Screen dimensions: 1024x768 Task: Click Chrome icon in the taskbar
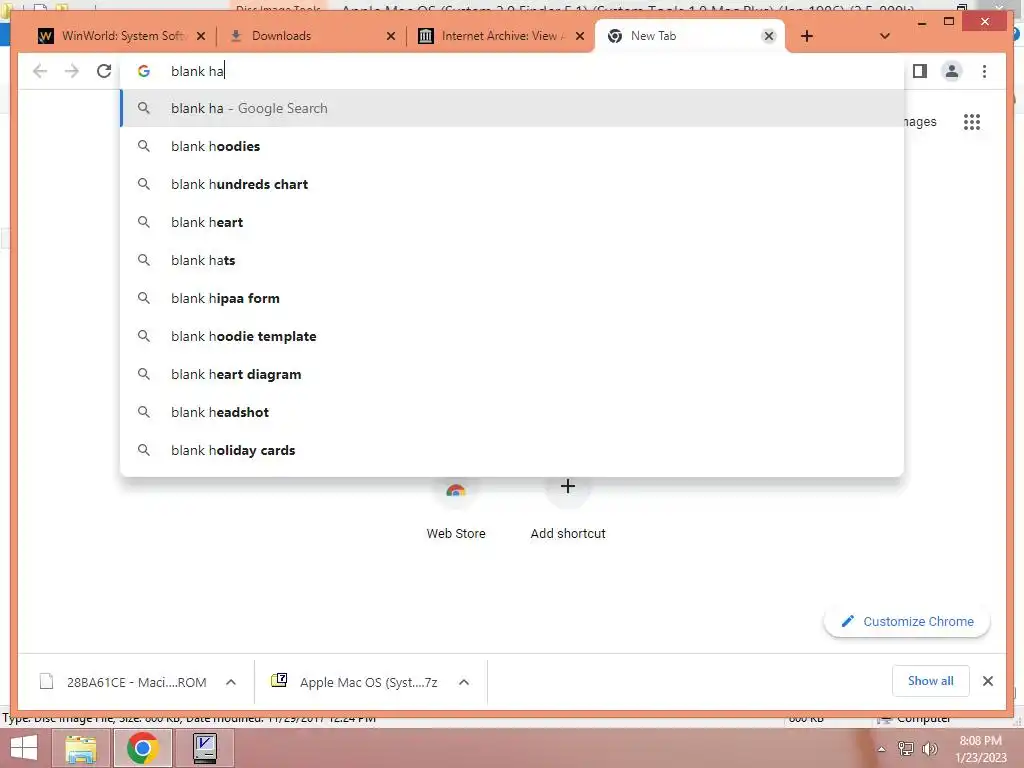pos(143,748)
